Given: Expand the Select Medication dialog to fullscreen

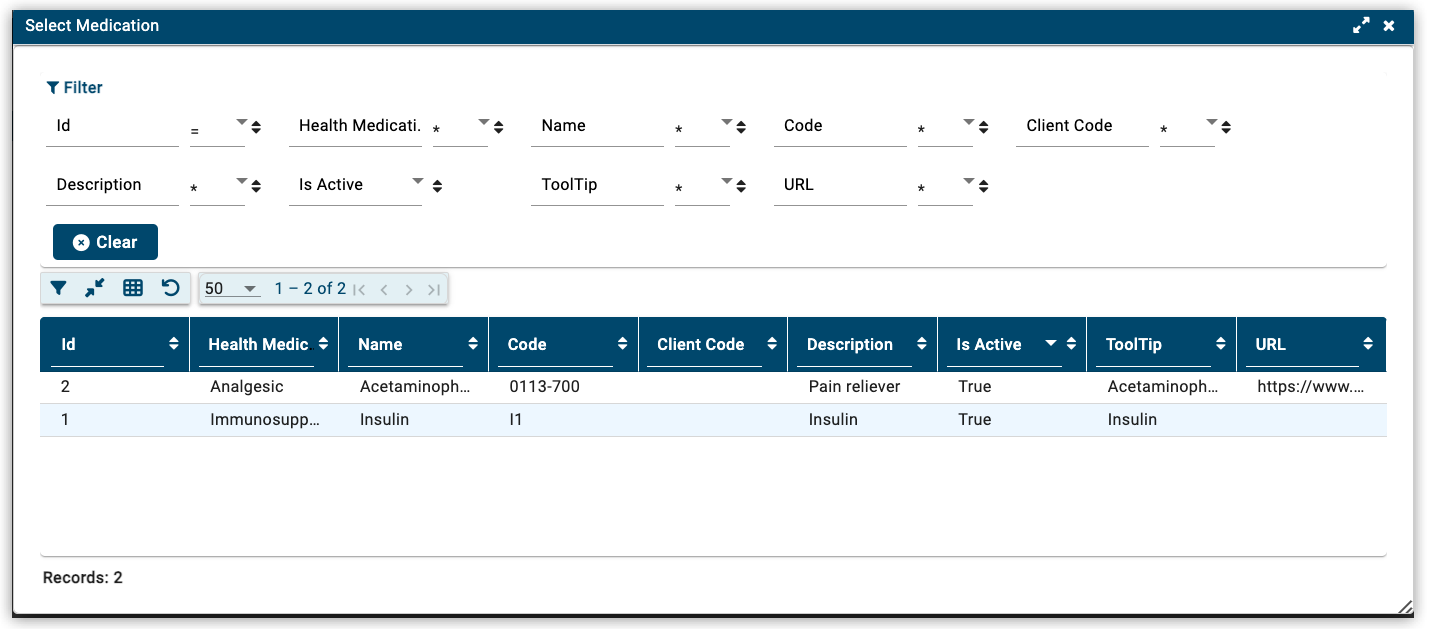Looking at the screenshot, I should [1361, 26].
